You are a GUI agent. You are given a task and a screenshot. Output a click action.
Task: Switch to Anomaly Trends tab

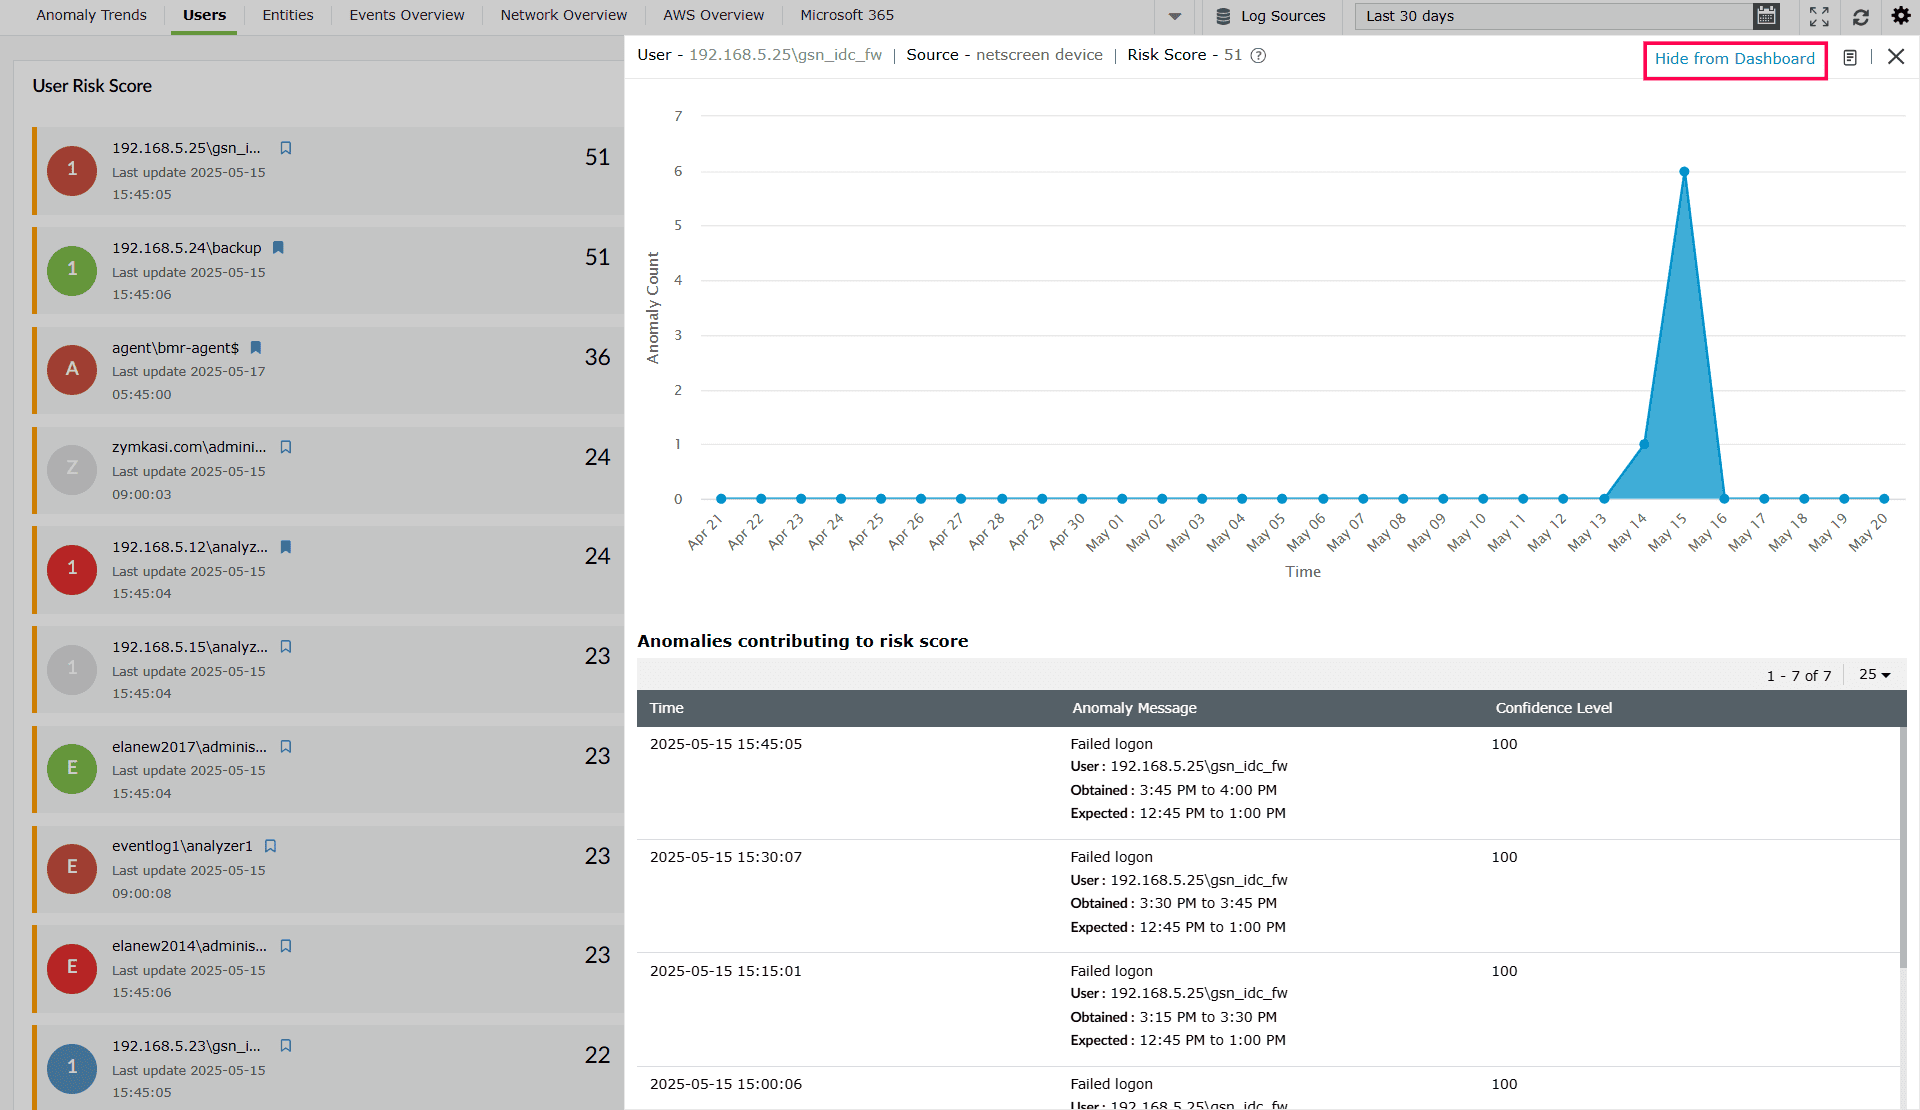click(91, 15)
